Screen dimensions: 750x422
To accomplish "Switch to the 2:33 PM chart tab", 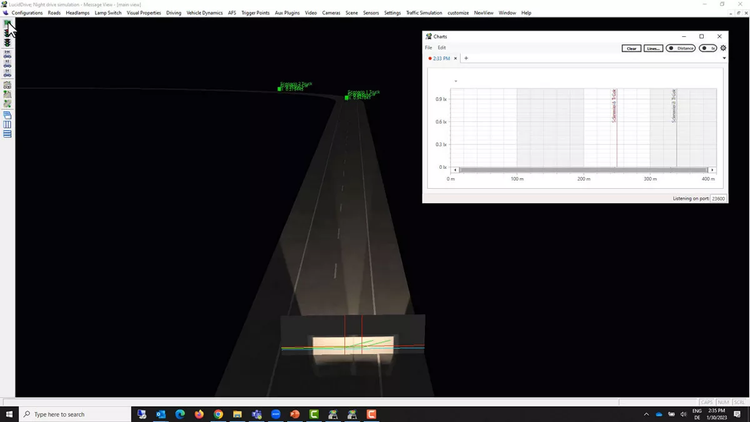I will pyautogui.click(x=440, y=58).
